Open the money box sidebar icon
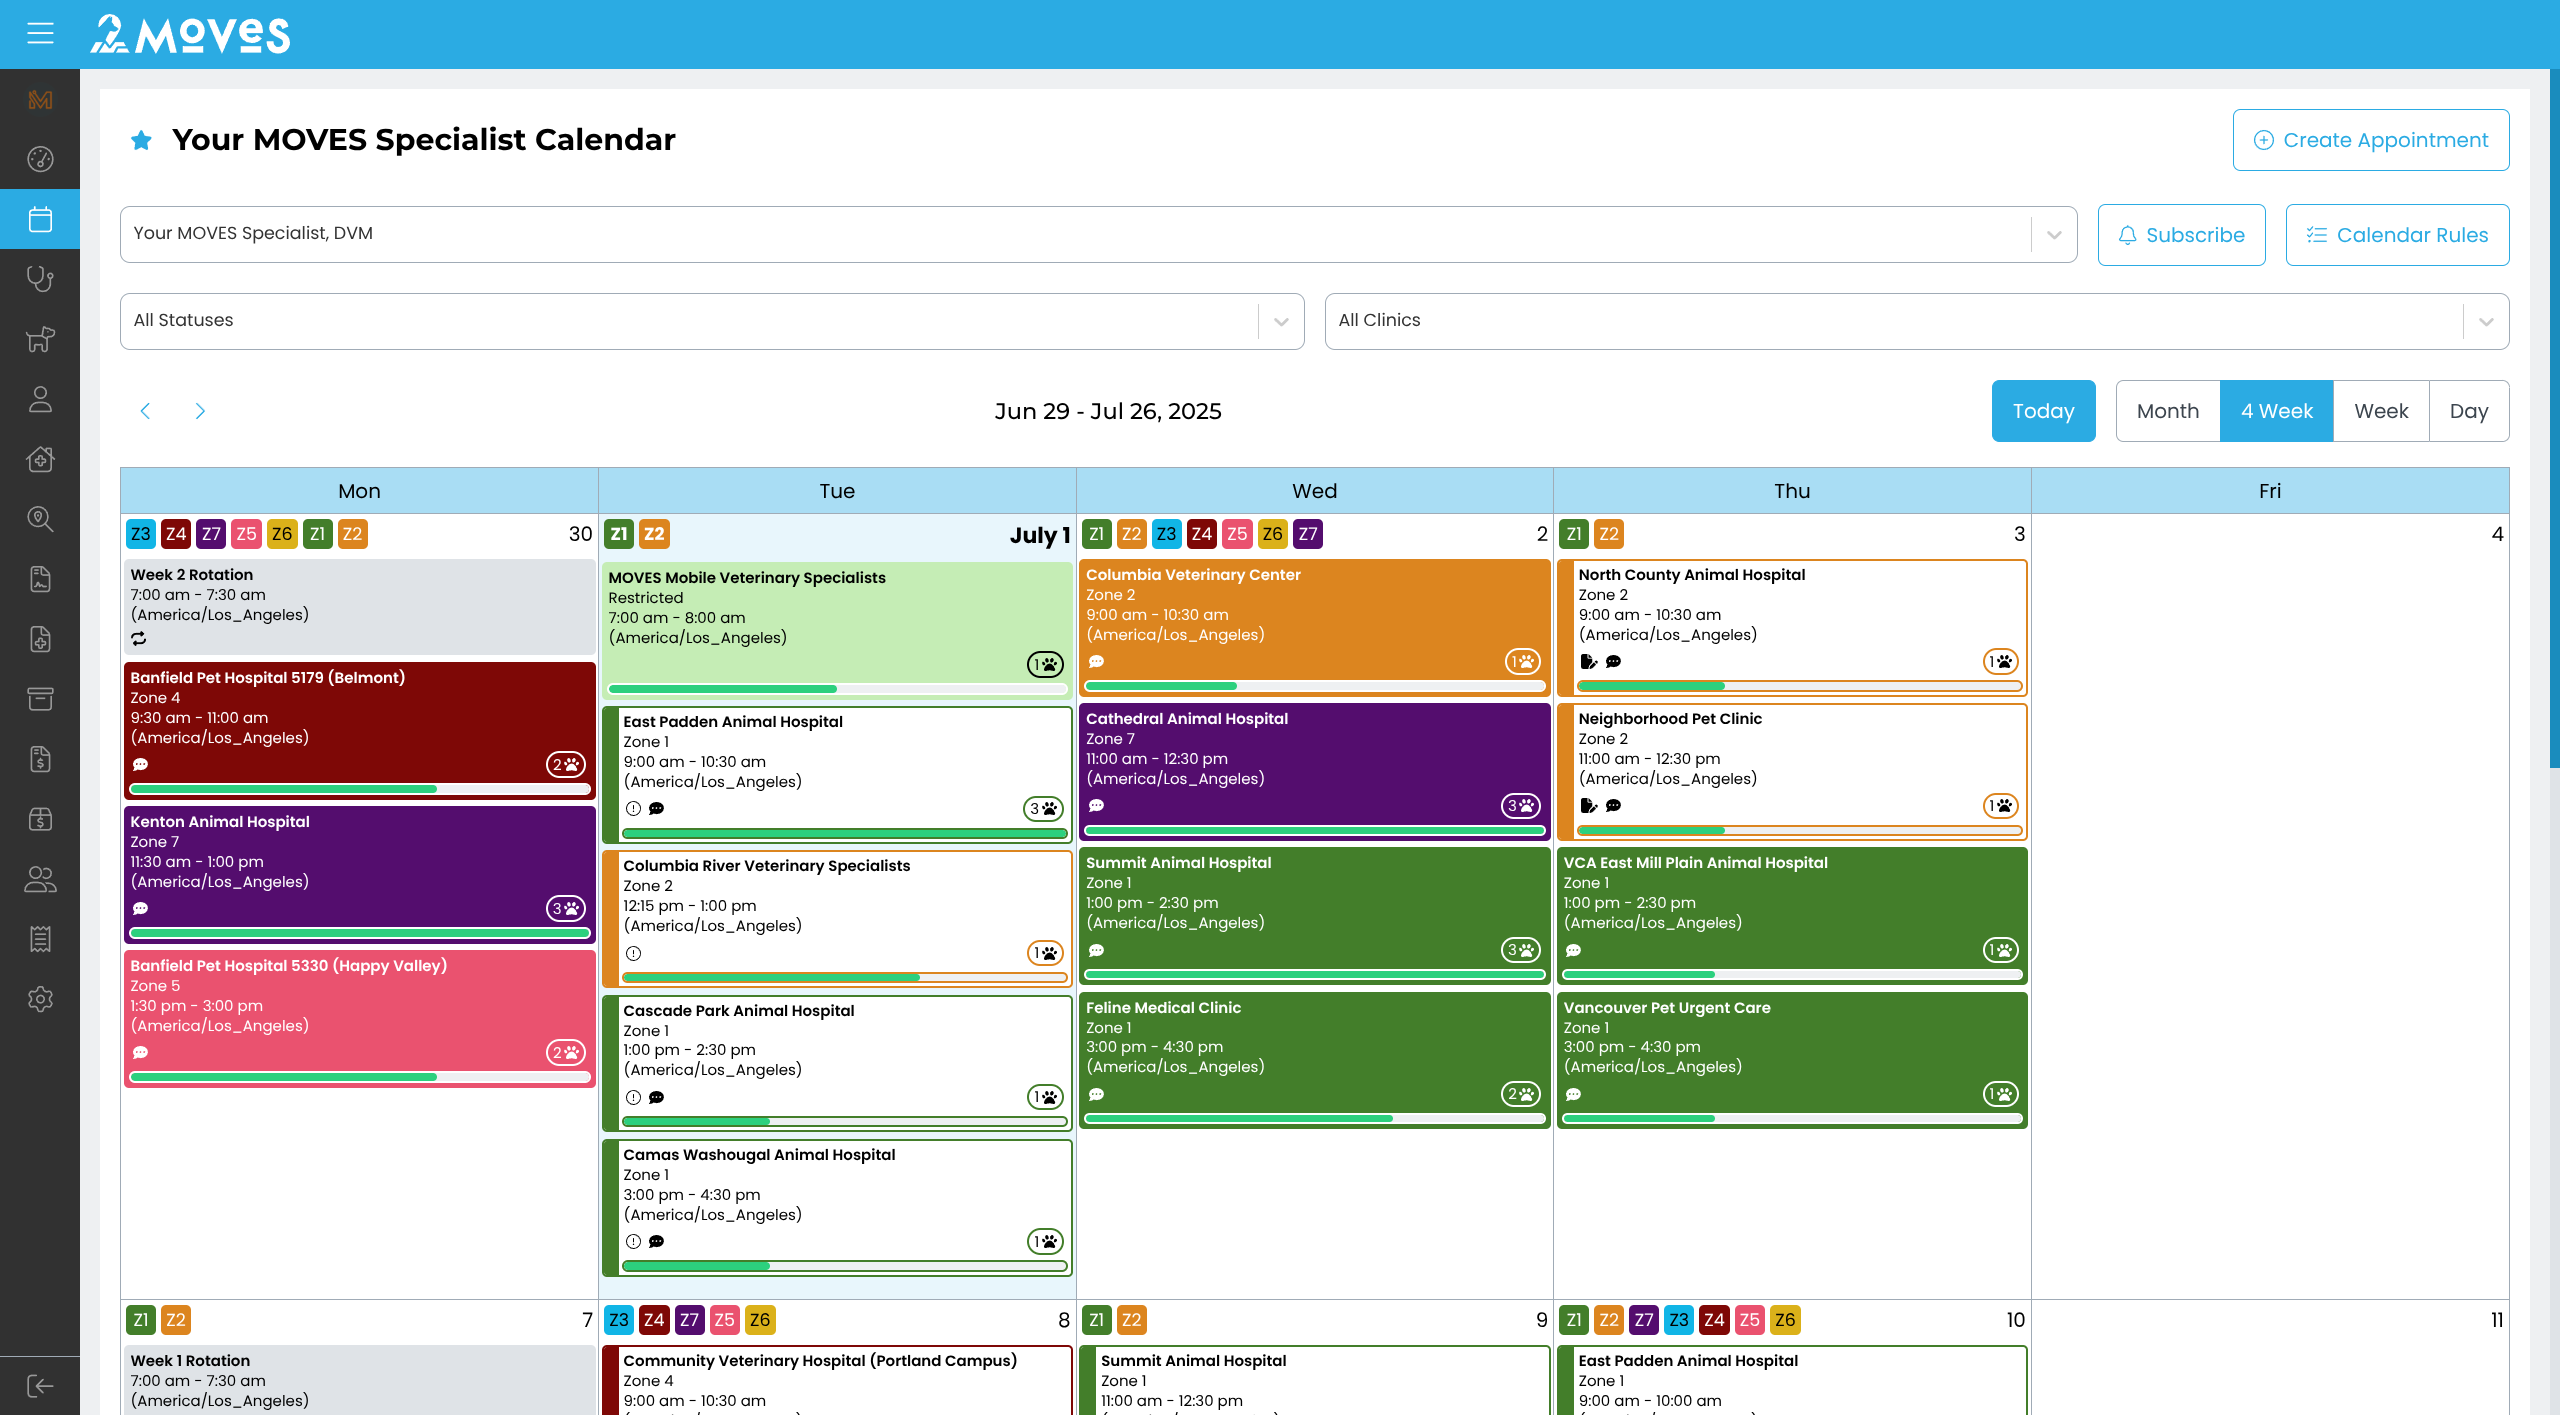This screenshot has width=2560, height=1415. tap(40, 819)
